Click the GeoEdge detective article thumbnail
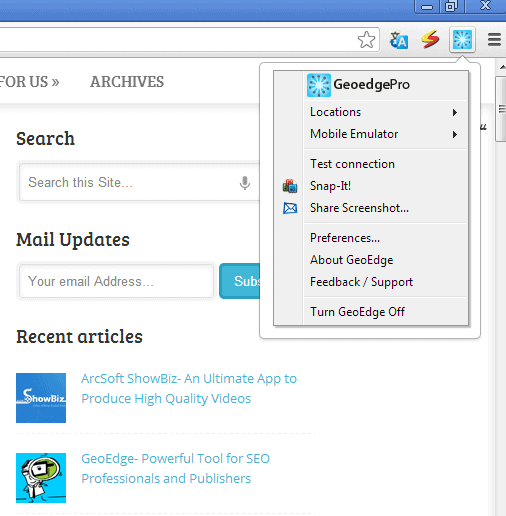Viewport: 506px width, 516px height. tap(41, 478)
